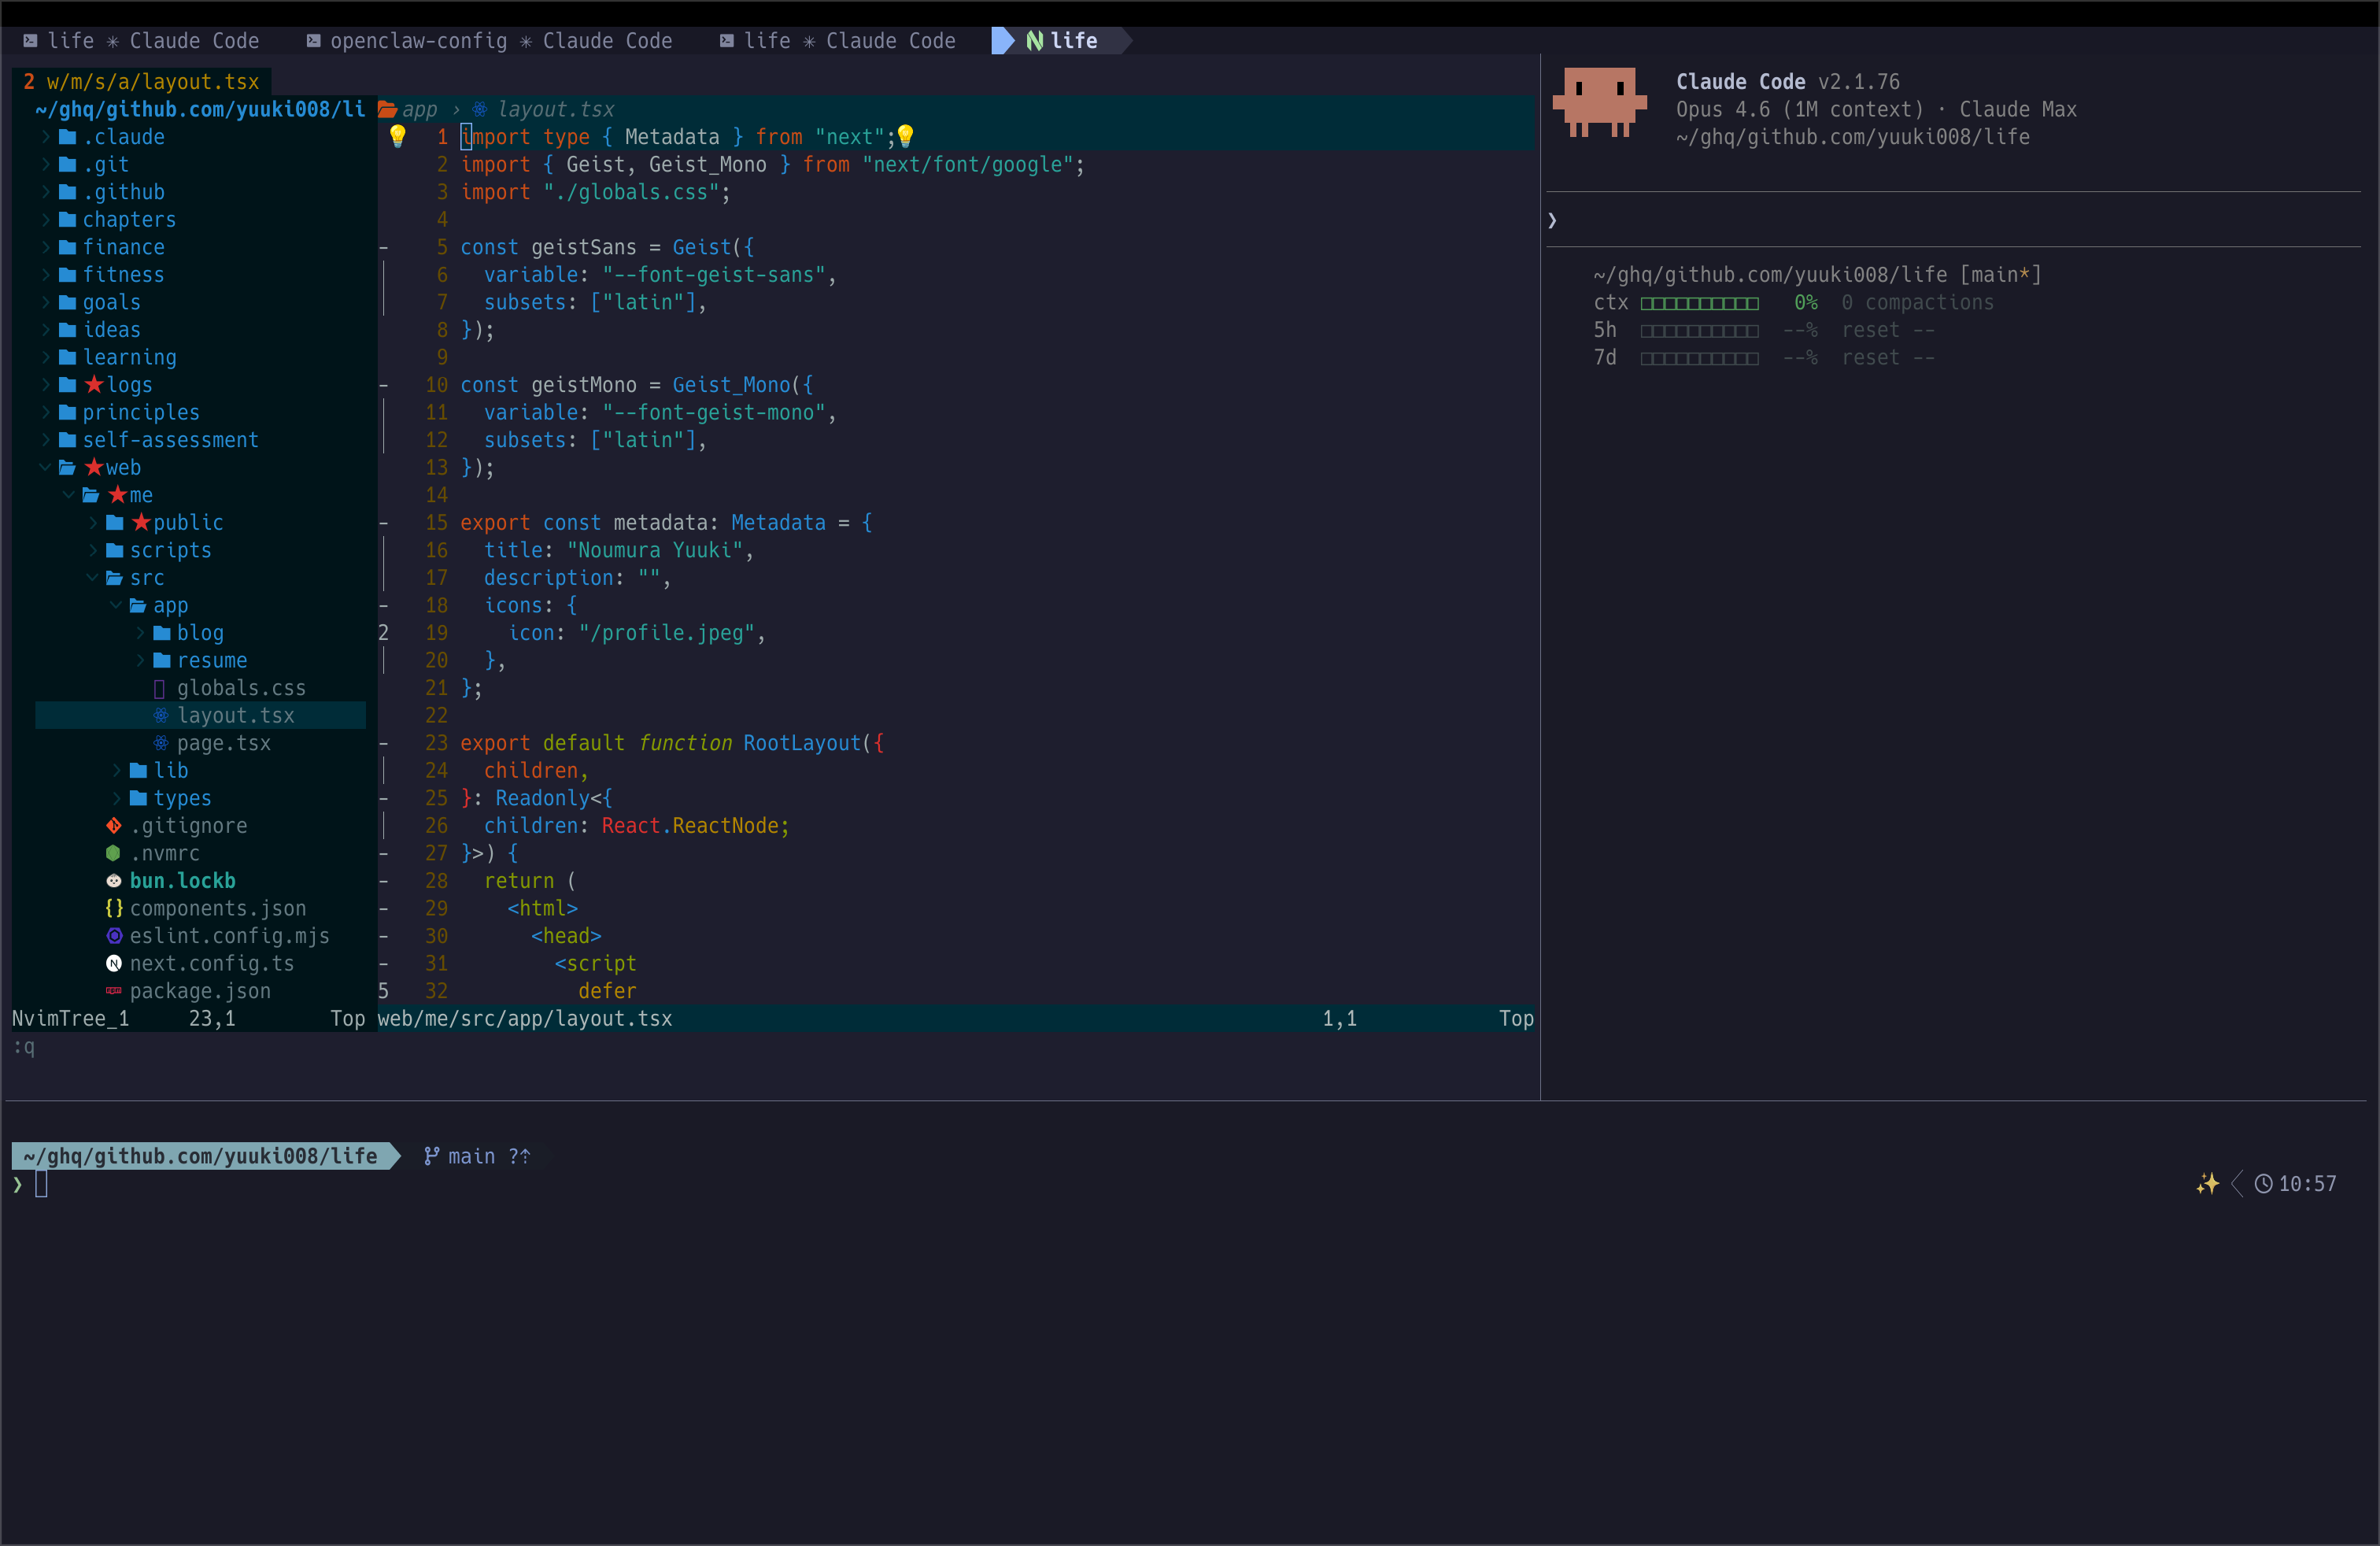This screenshot has height=1546, width=2380.
Task: Expand the types folder chevron
Action: (116, 798)
